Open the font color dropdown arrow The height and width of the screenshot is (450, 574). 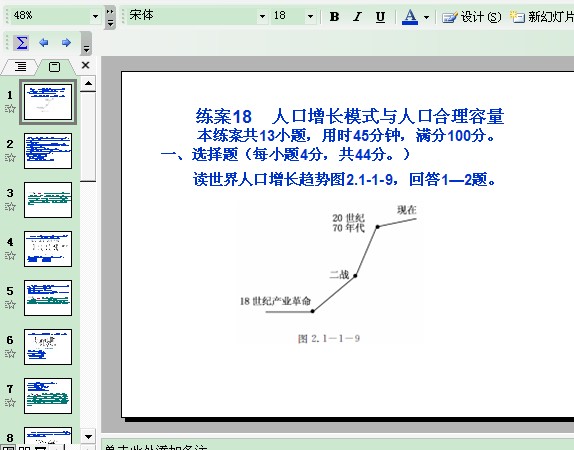tap(426, 17)
